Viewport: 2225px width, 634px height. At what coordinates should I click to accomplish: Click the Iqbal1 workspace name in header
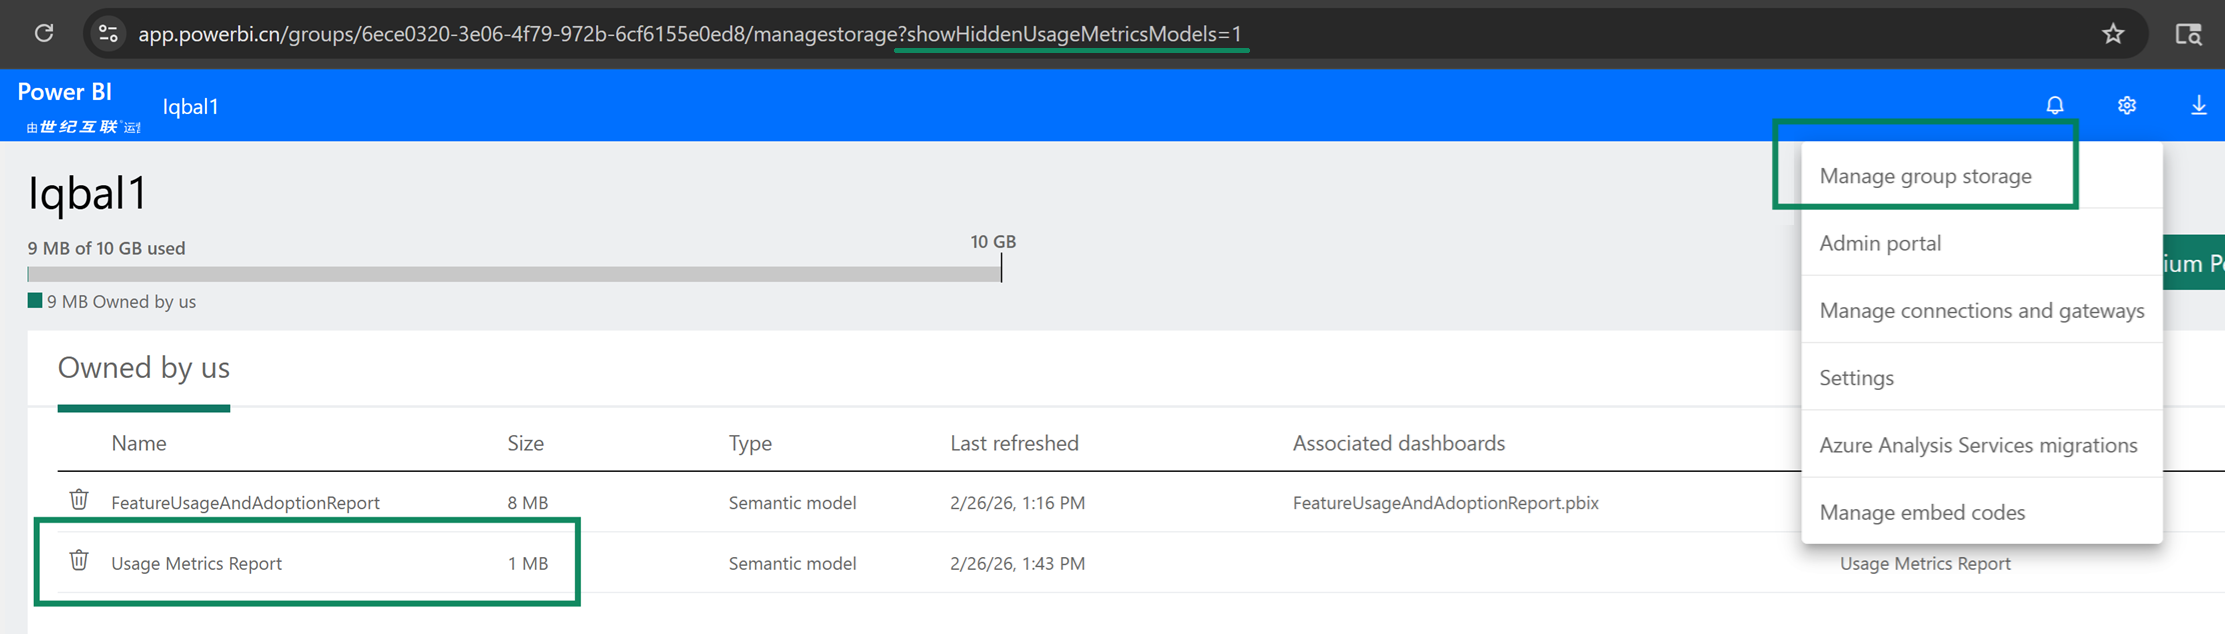(x=190, y=106)
